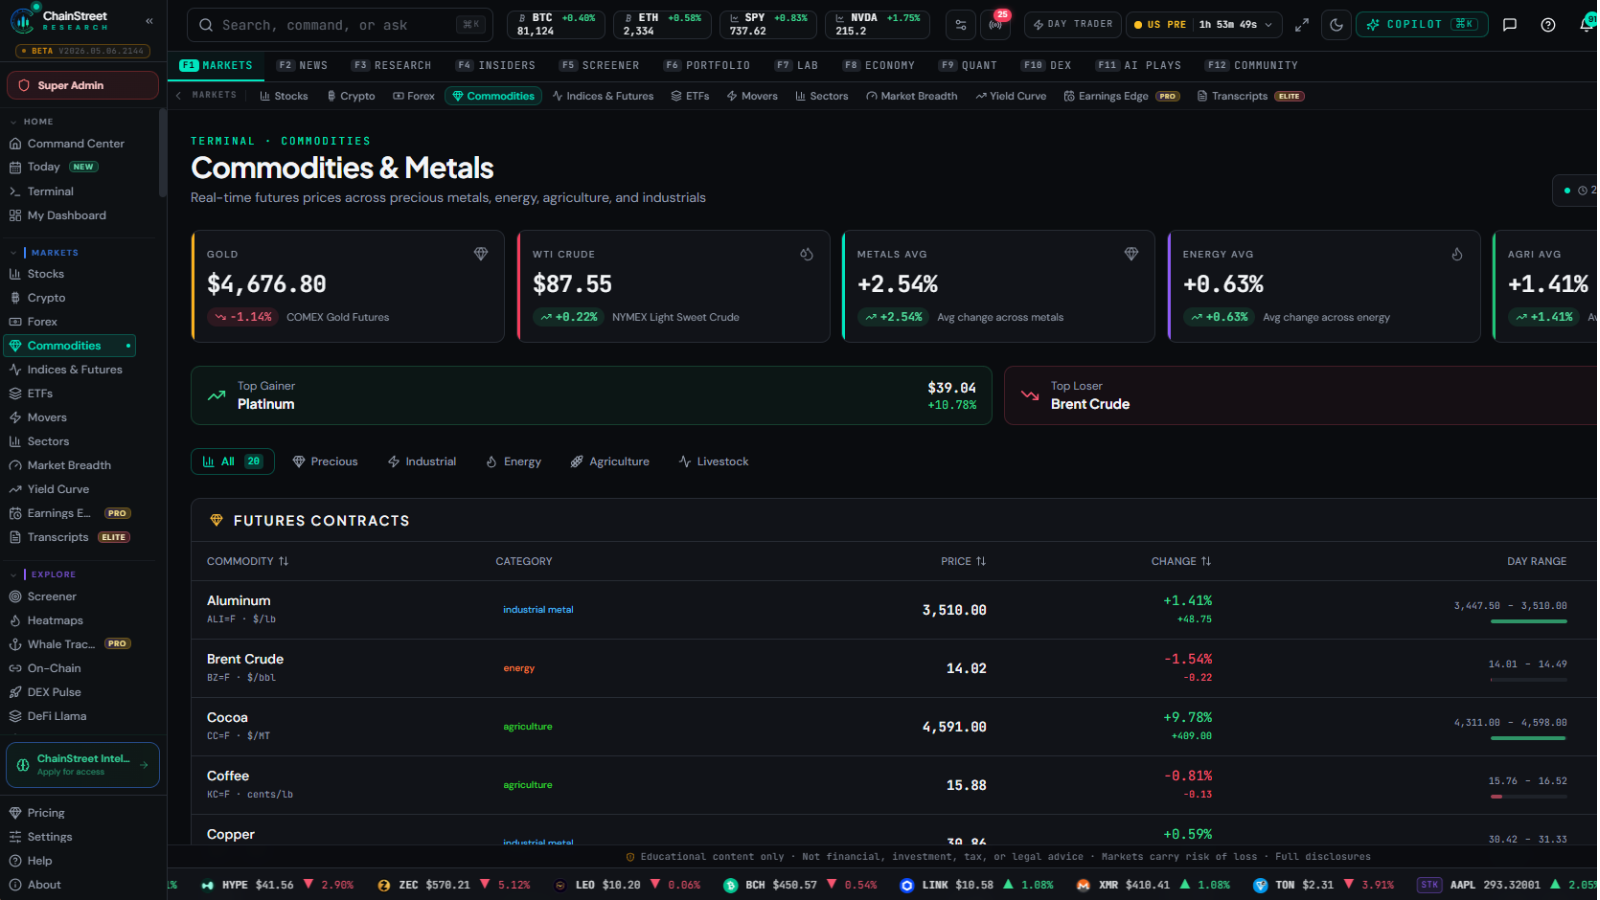Click Coffee day range bar
Viewport: 1600px width, 900px height.
[x=1528, y=796]
